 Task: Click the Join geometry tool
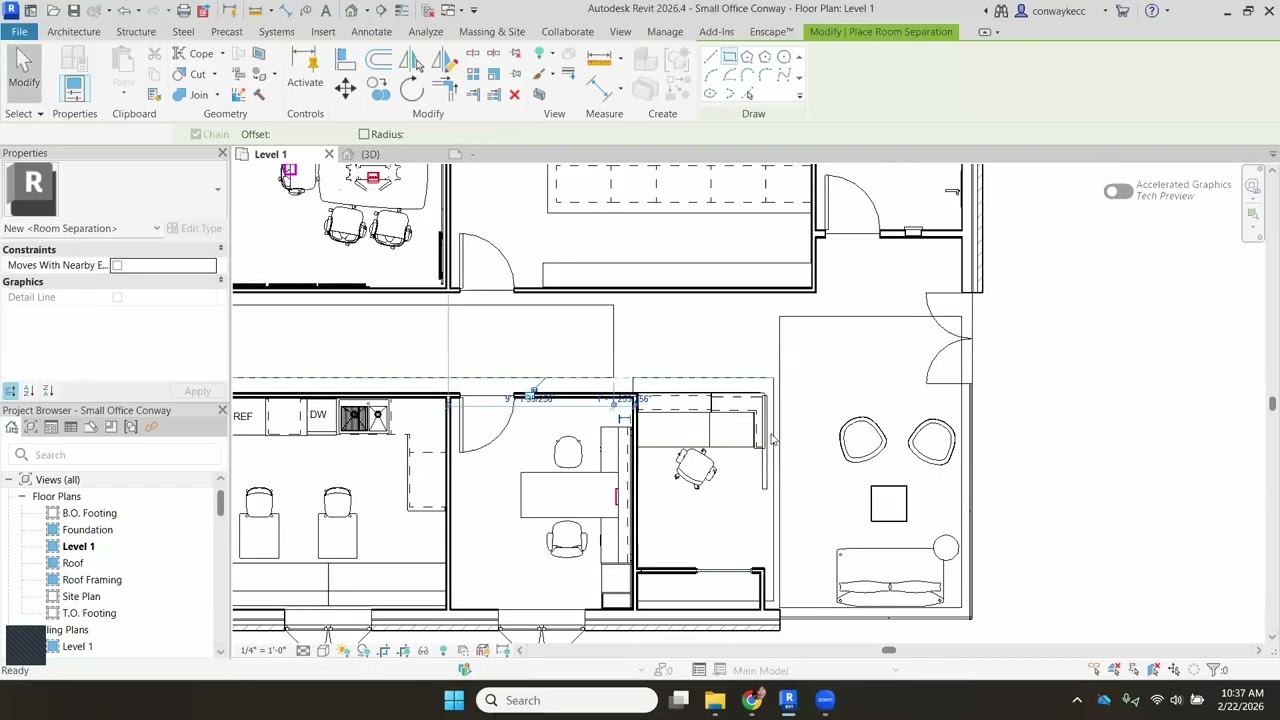coord(191,95)
